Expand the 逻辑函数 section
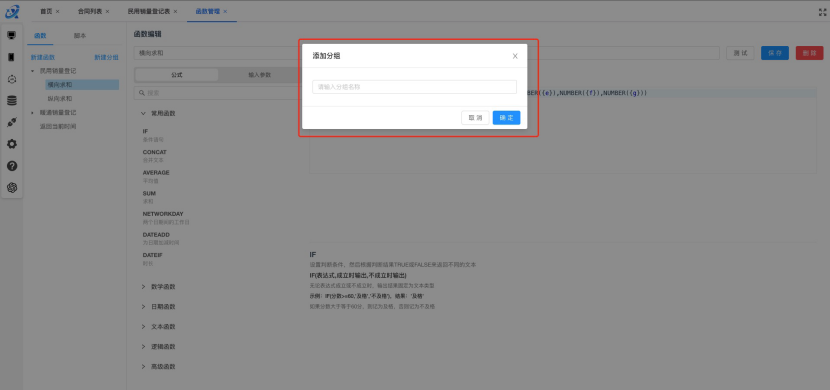 (x=143, y=347)
